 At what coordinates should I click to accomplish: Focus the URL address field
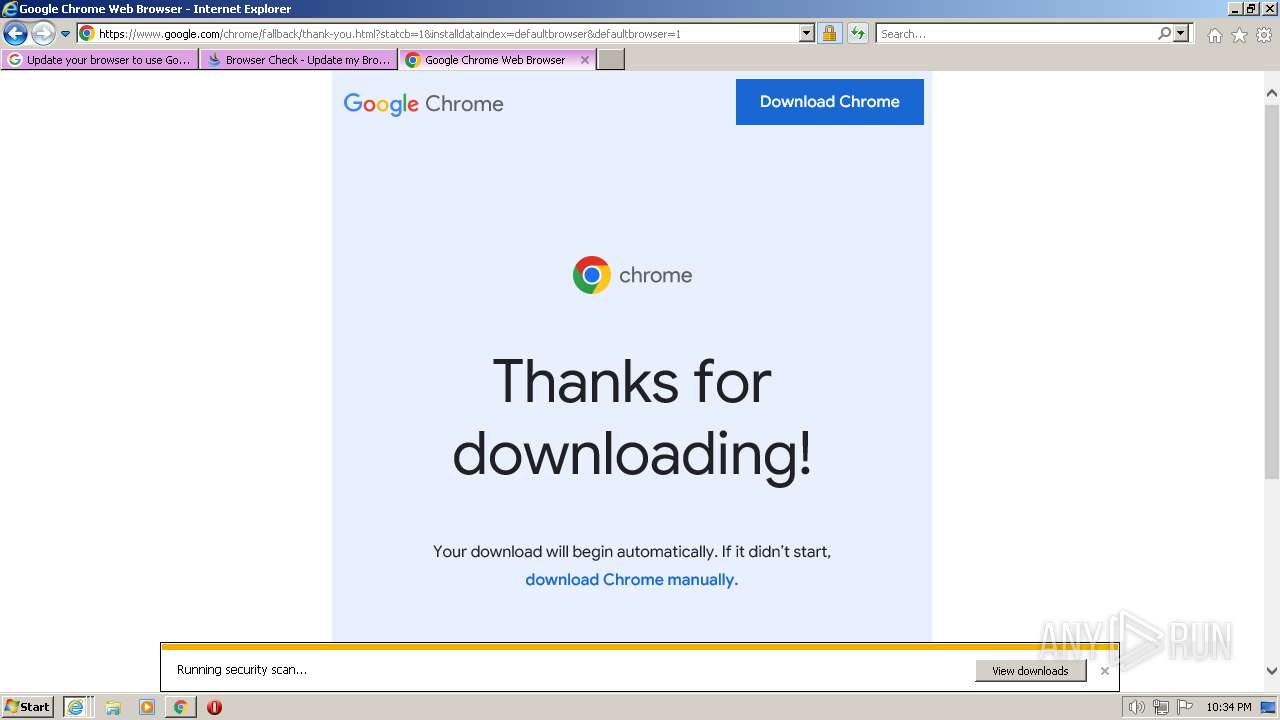pyautogui.click(x=447, y=33)
